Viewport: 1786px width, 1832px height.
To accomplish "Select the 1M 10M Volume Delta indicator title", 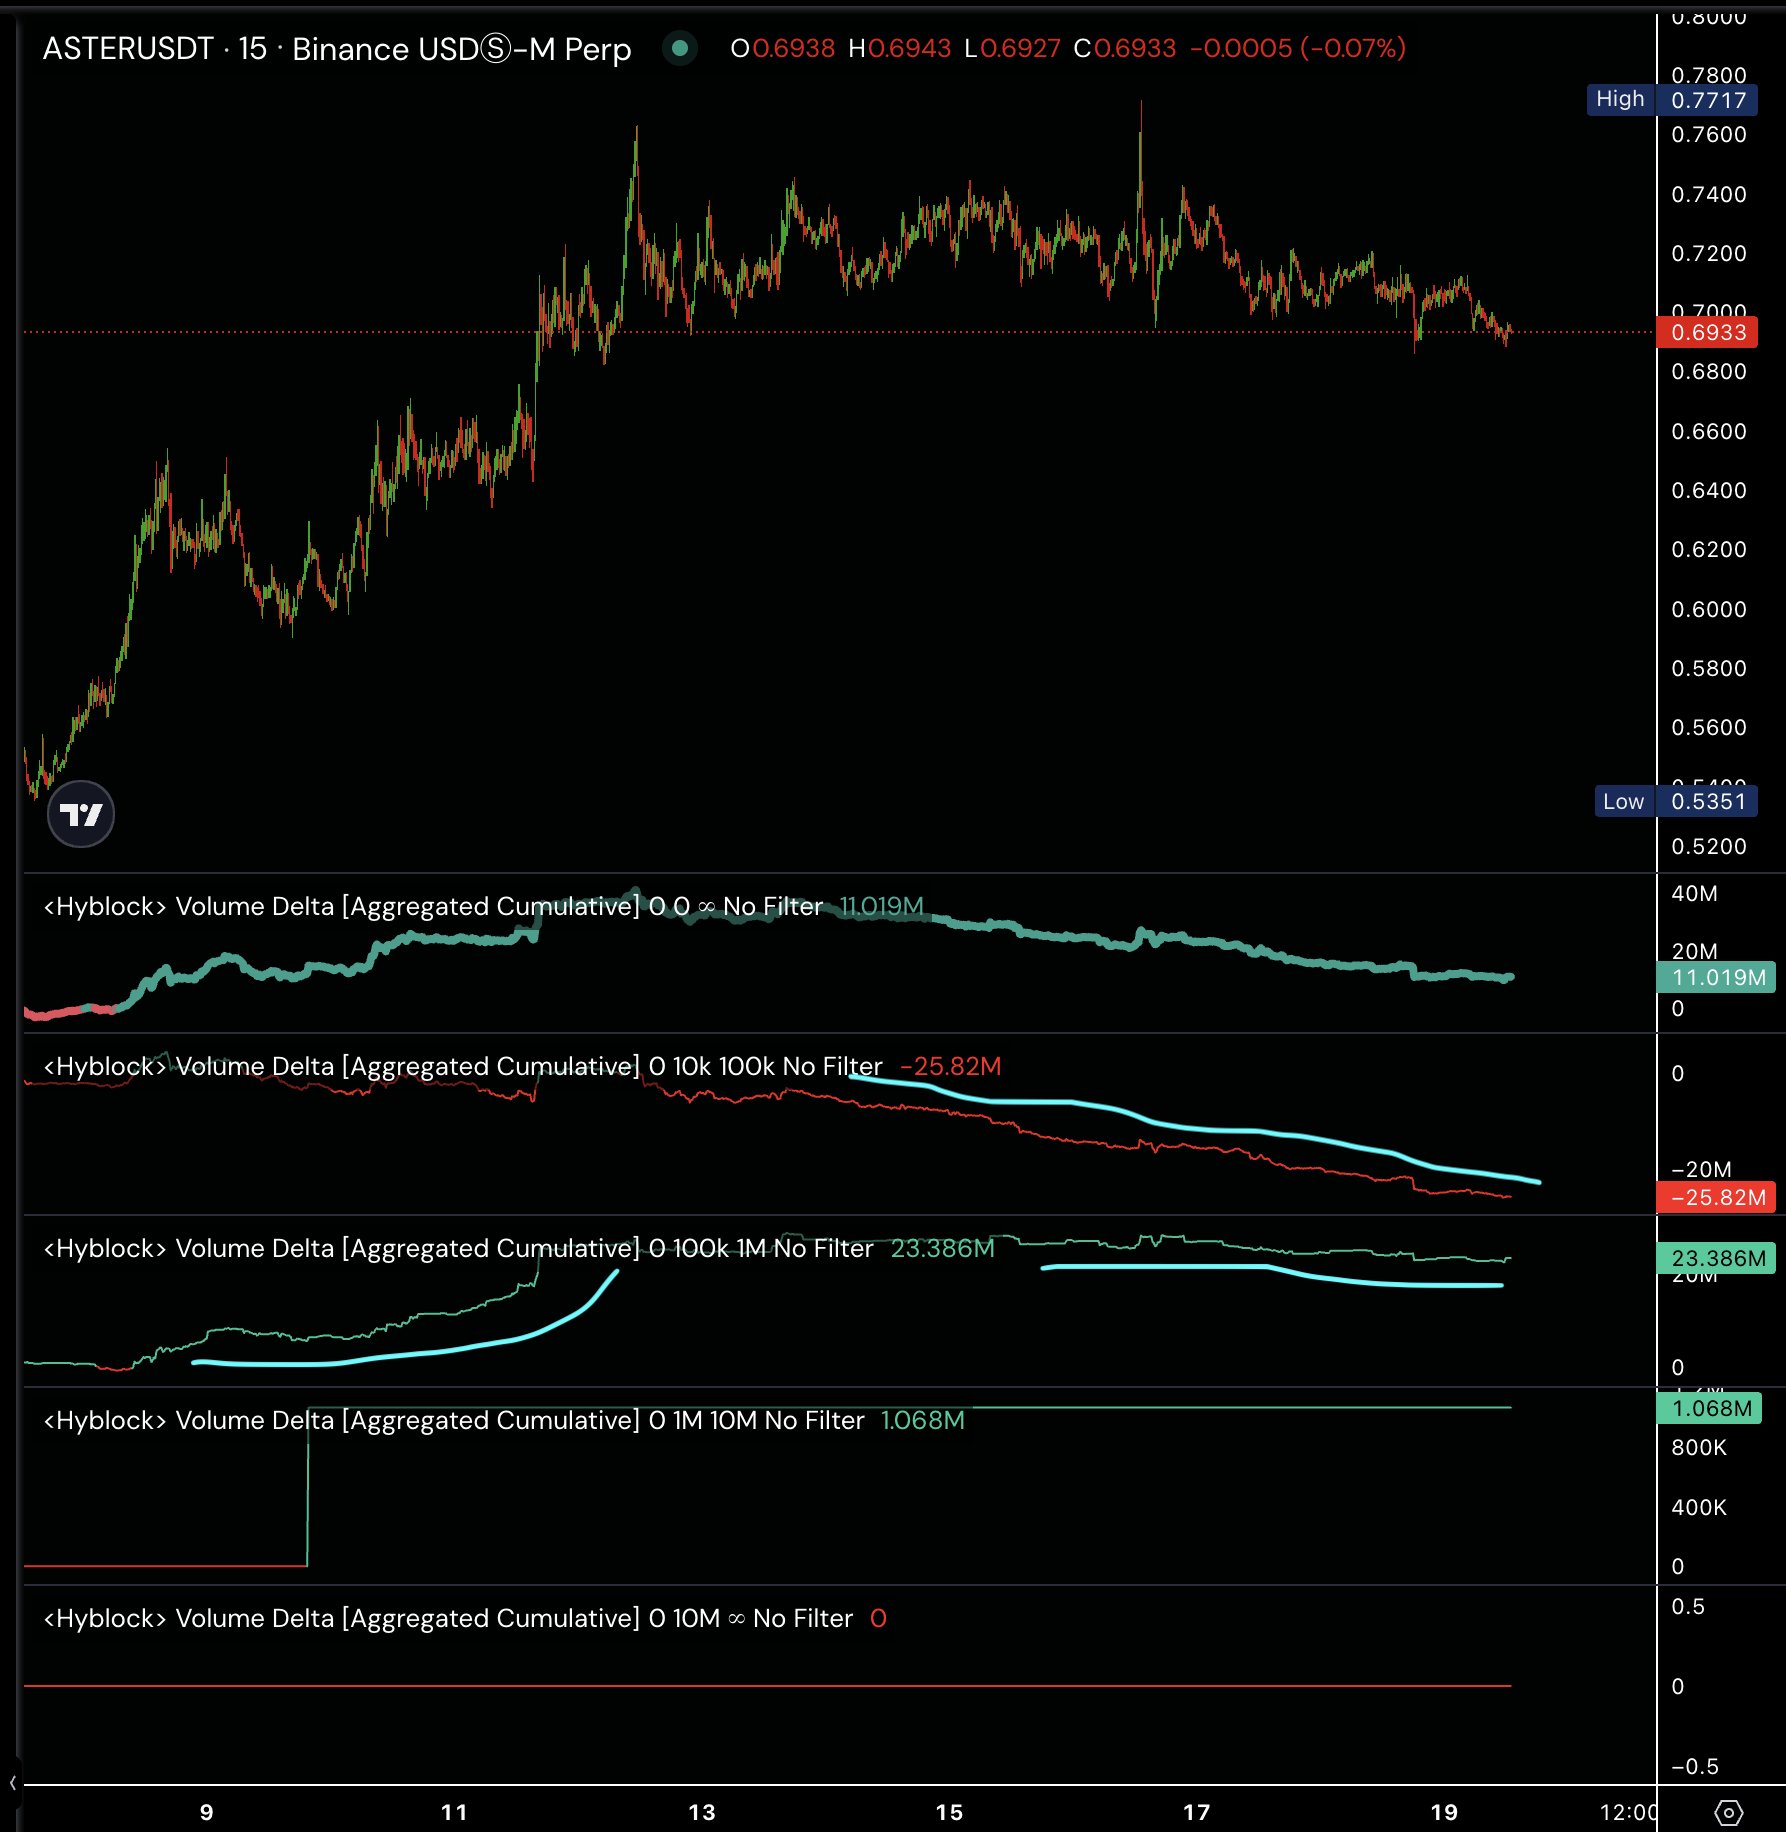I will 453,1420.
